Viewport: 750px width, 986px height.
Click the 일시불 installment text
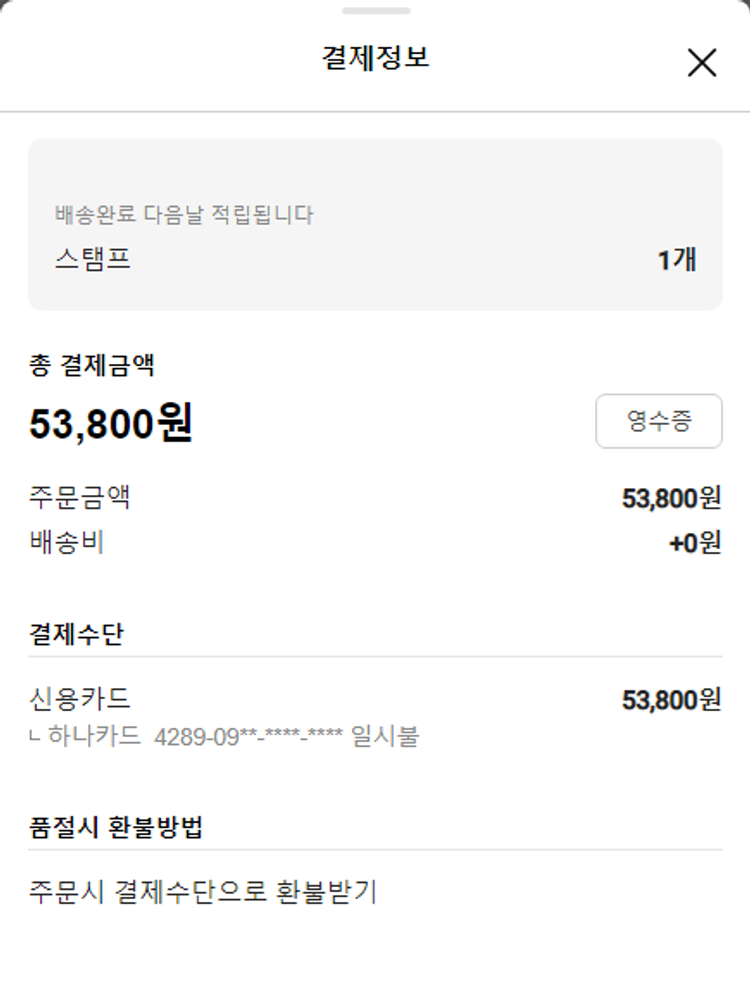[x=385, y=738]
